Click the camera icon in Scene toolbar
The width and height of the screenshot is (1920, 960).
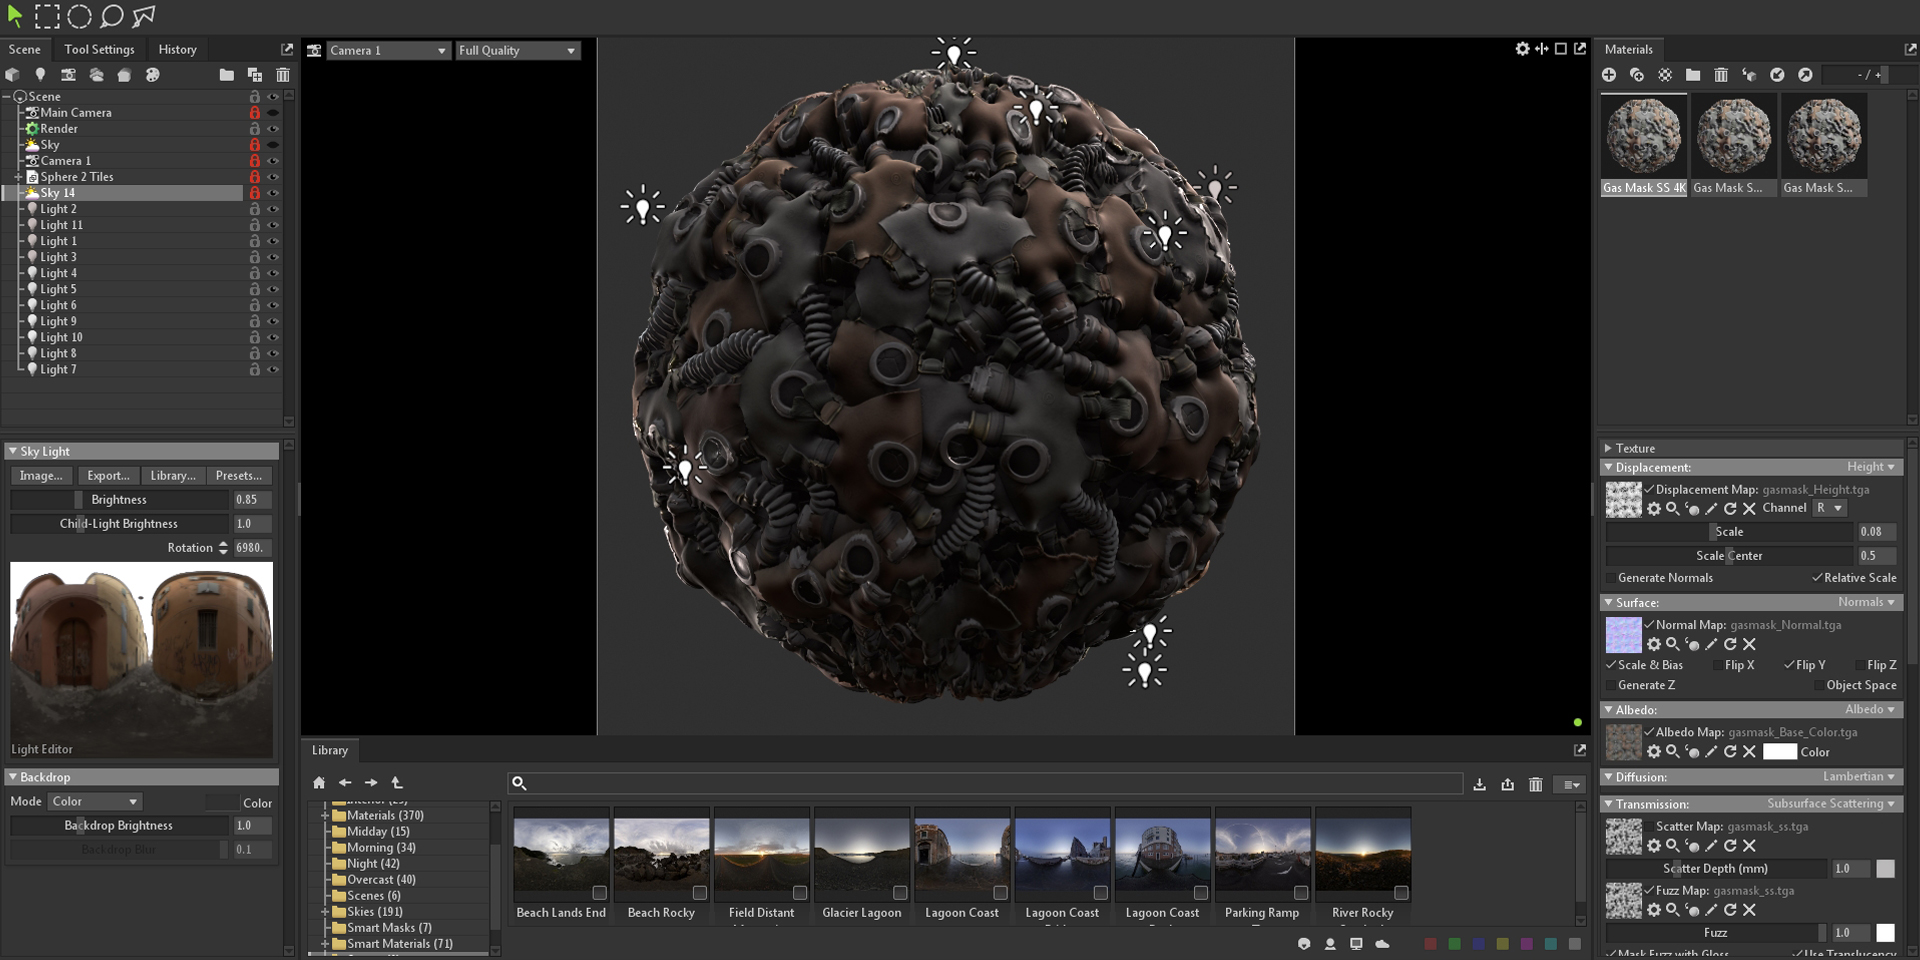pyautogui.click(x=68, y=75)
